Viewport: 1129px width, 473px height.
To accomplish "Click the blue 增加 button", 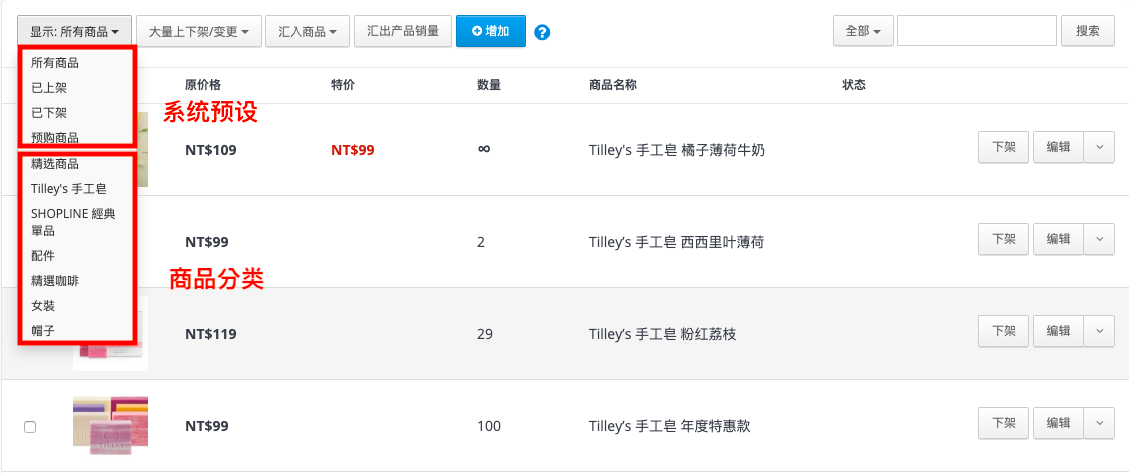I will (490, 32).
